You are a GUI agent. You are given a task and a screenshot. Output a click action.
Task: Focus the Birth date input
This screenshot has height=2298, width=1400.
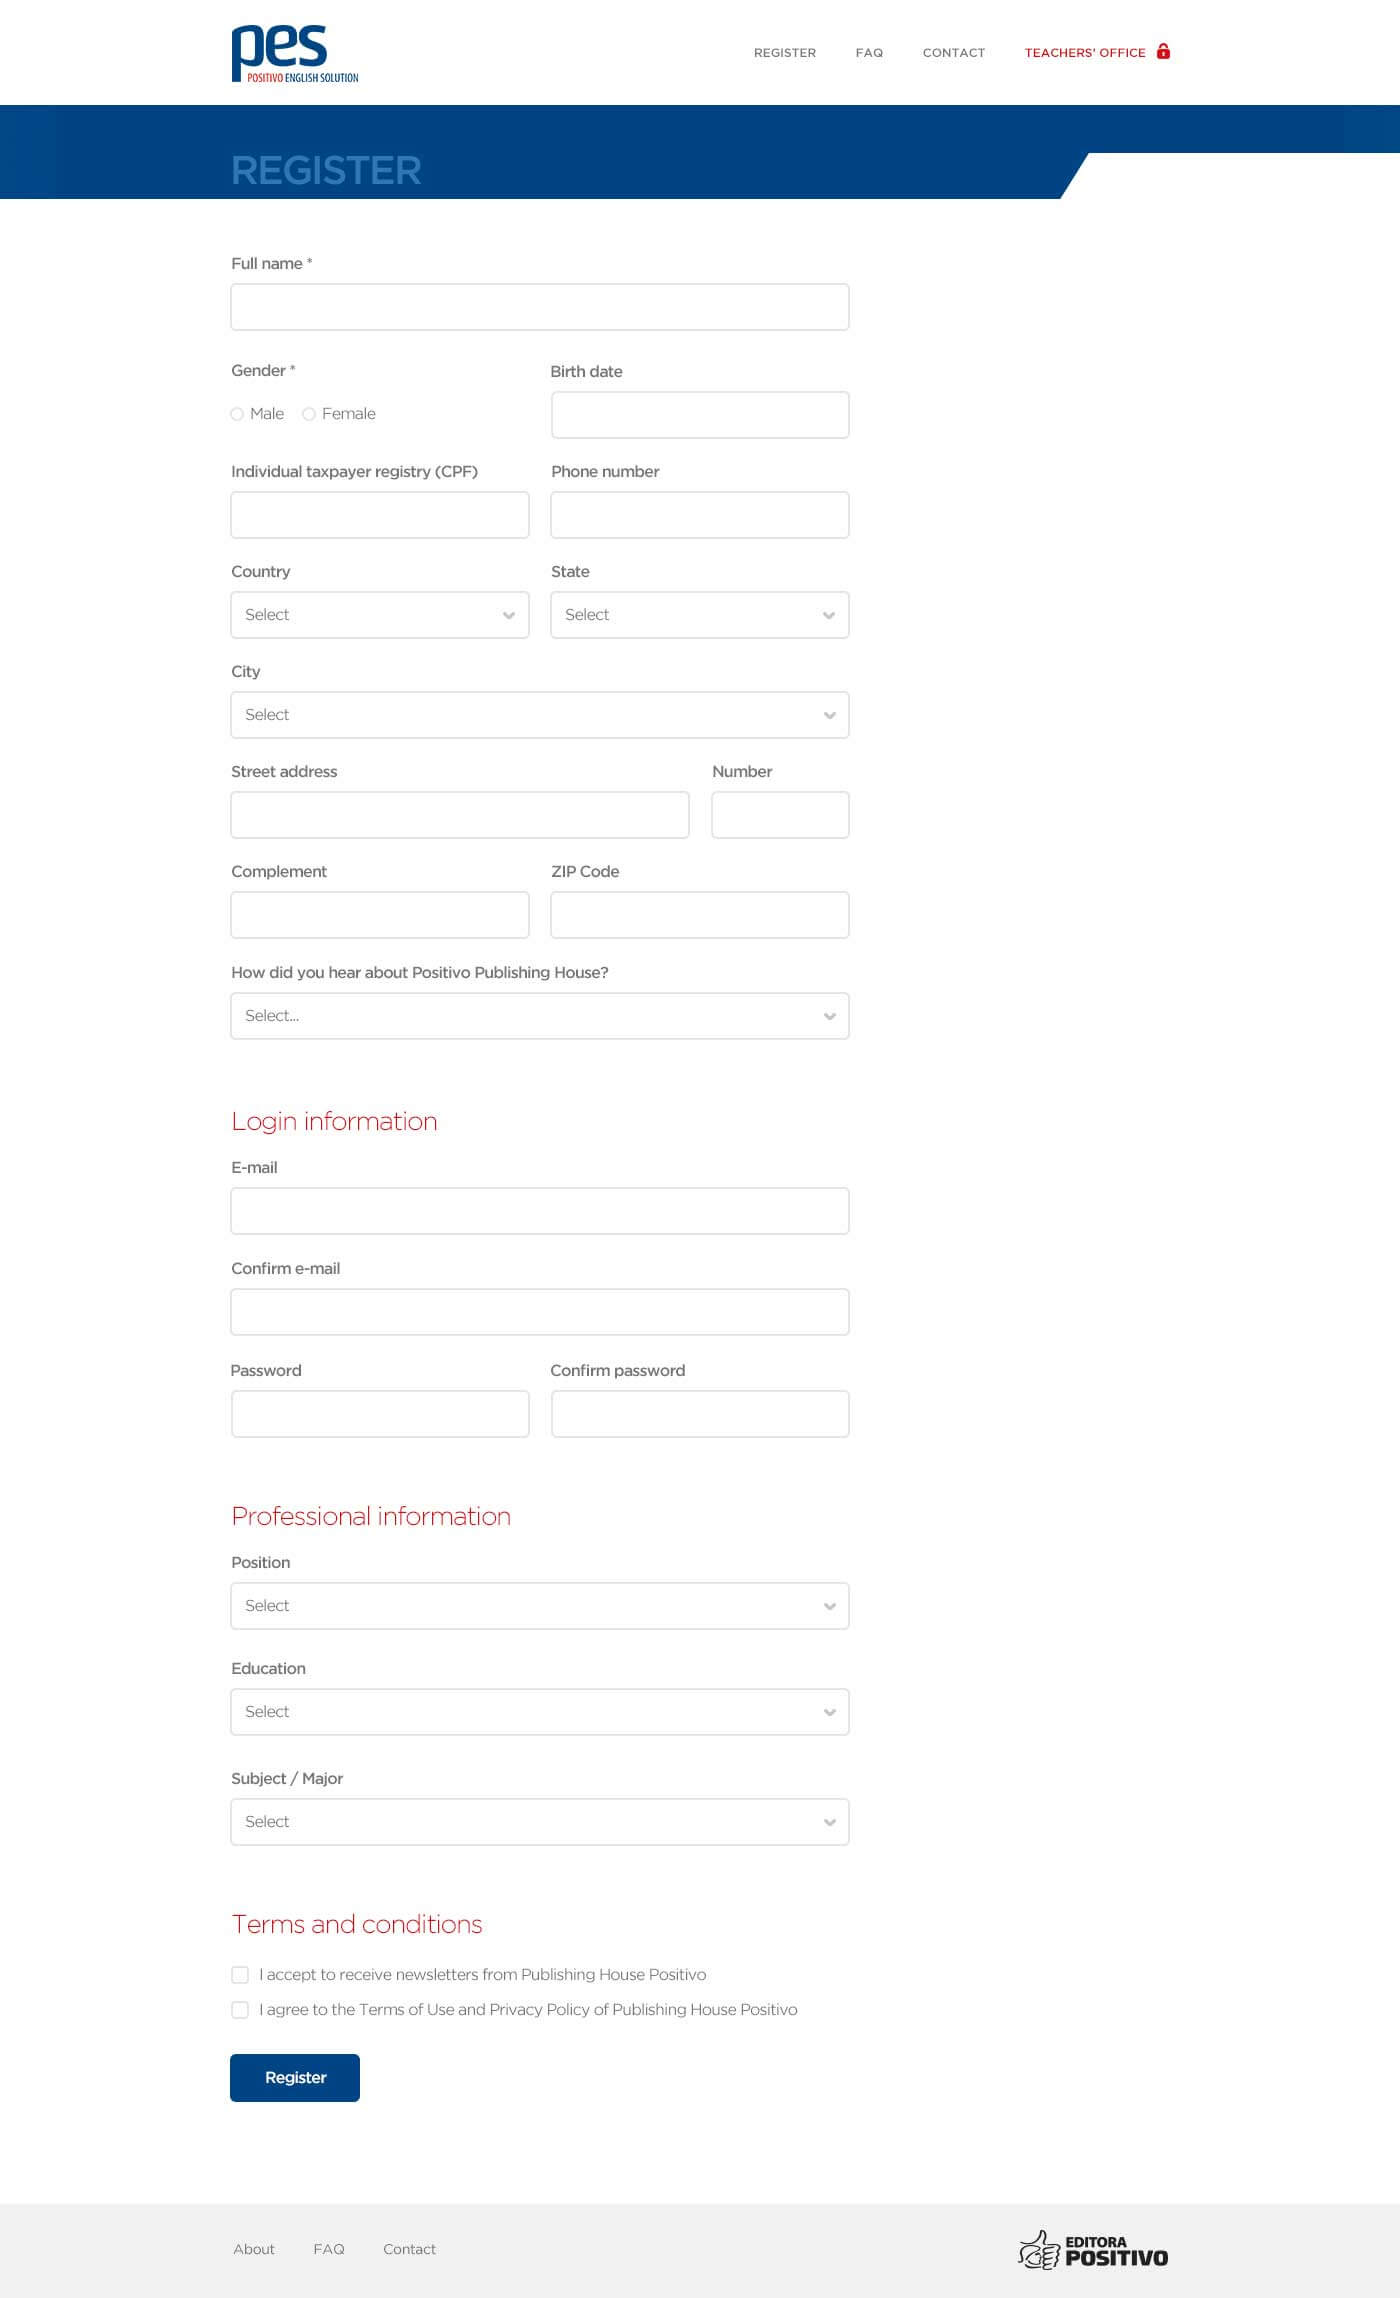click(700, 415)
